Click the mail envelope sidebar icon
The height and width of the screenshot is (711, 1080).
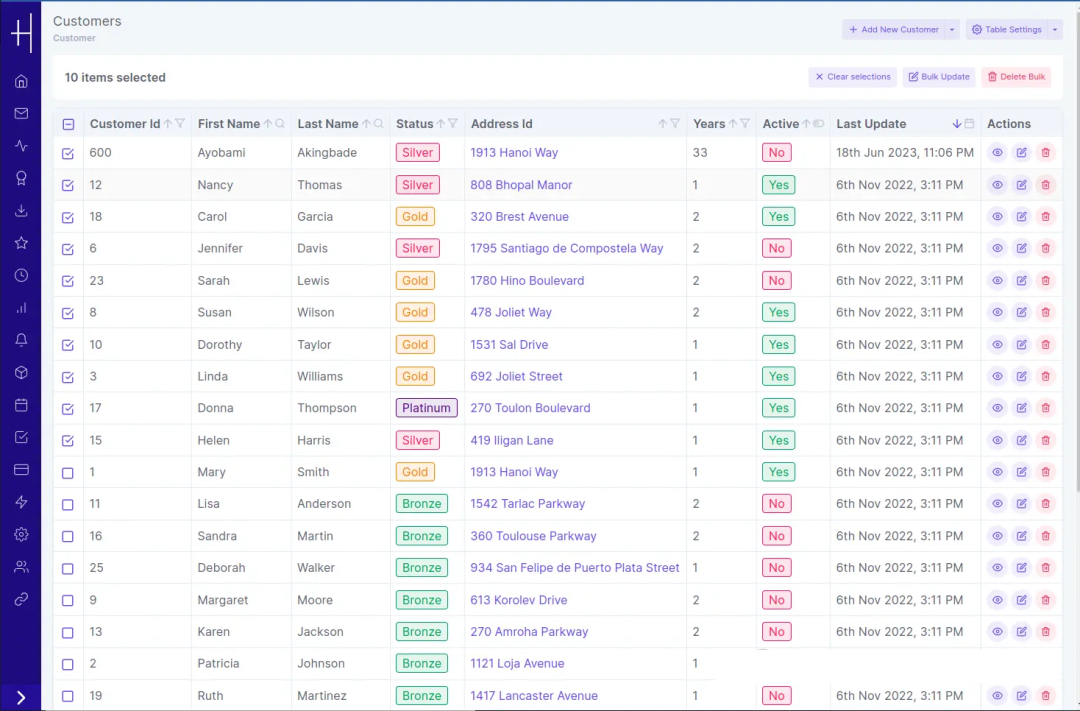click(21, 113)
